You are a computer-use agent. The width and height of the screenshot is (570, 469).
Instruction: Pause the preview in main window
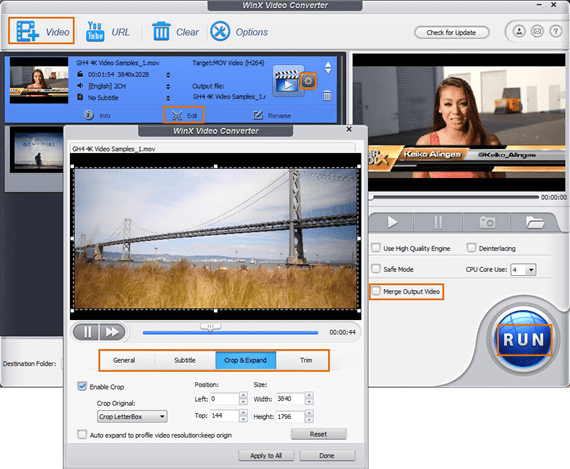click(438, 222)
